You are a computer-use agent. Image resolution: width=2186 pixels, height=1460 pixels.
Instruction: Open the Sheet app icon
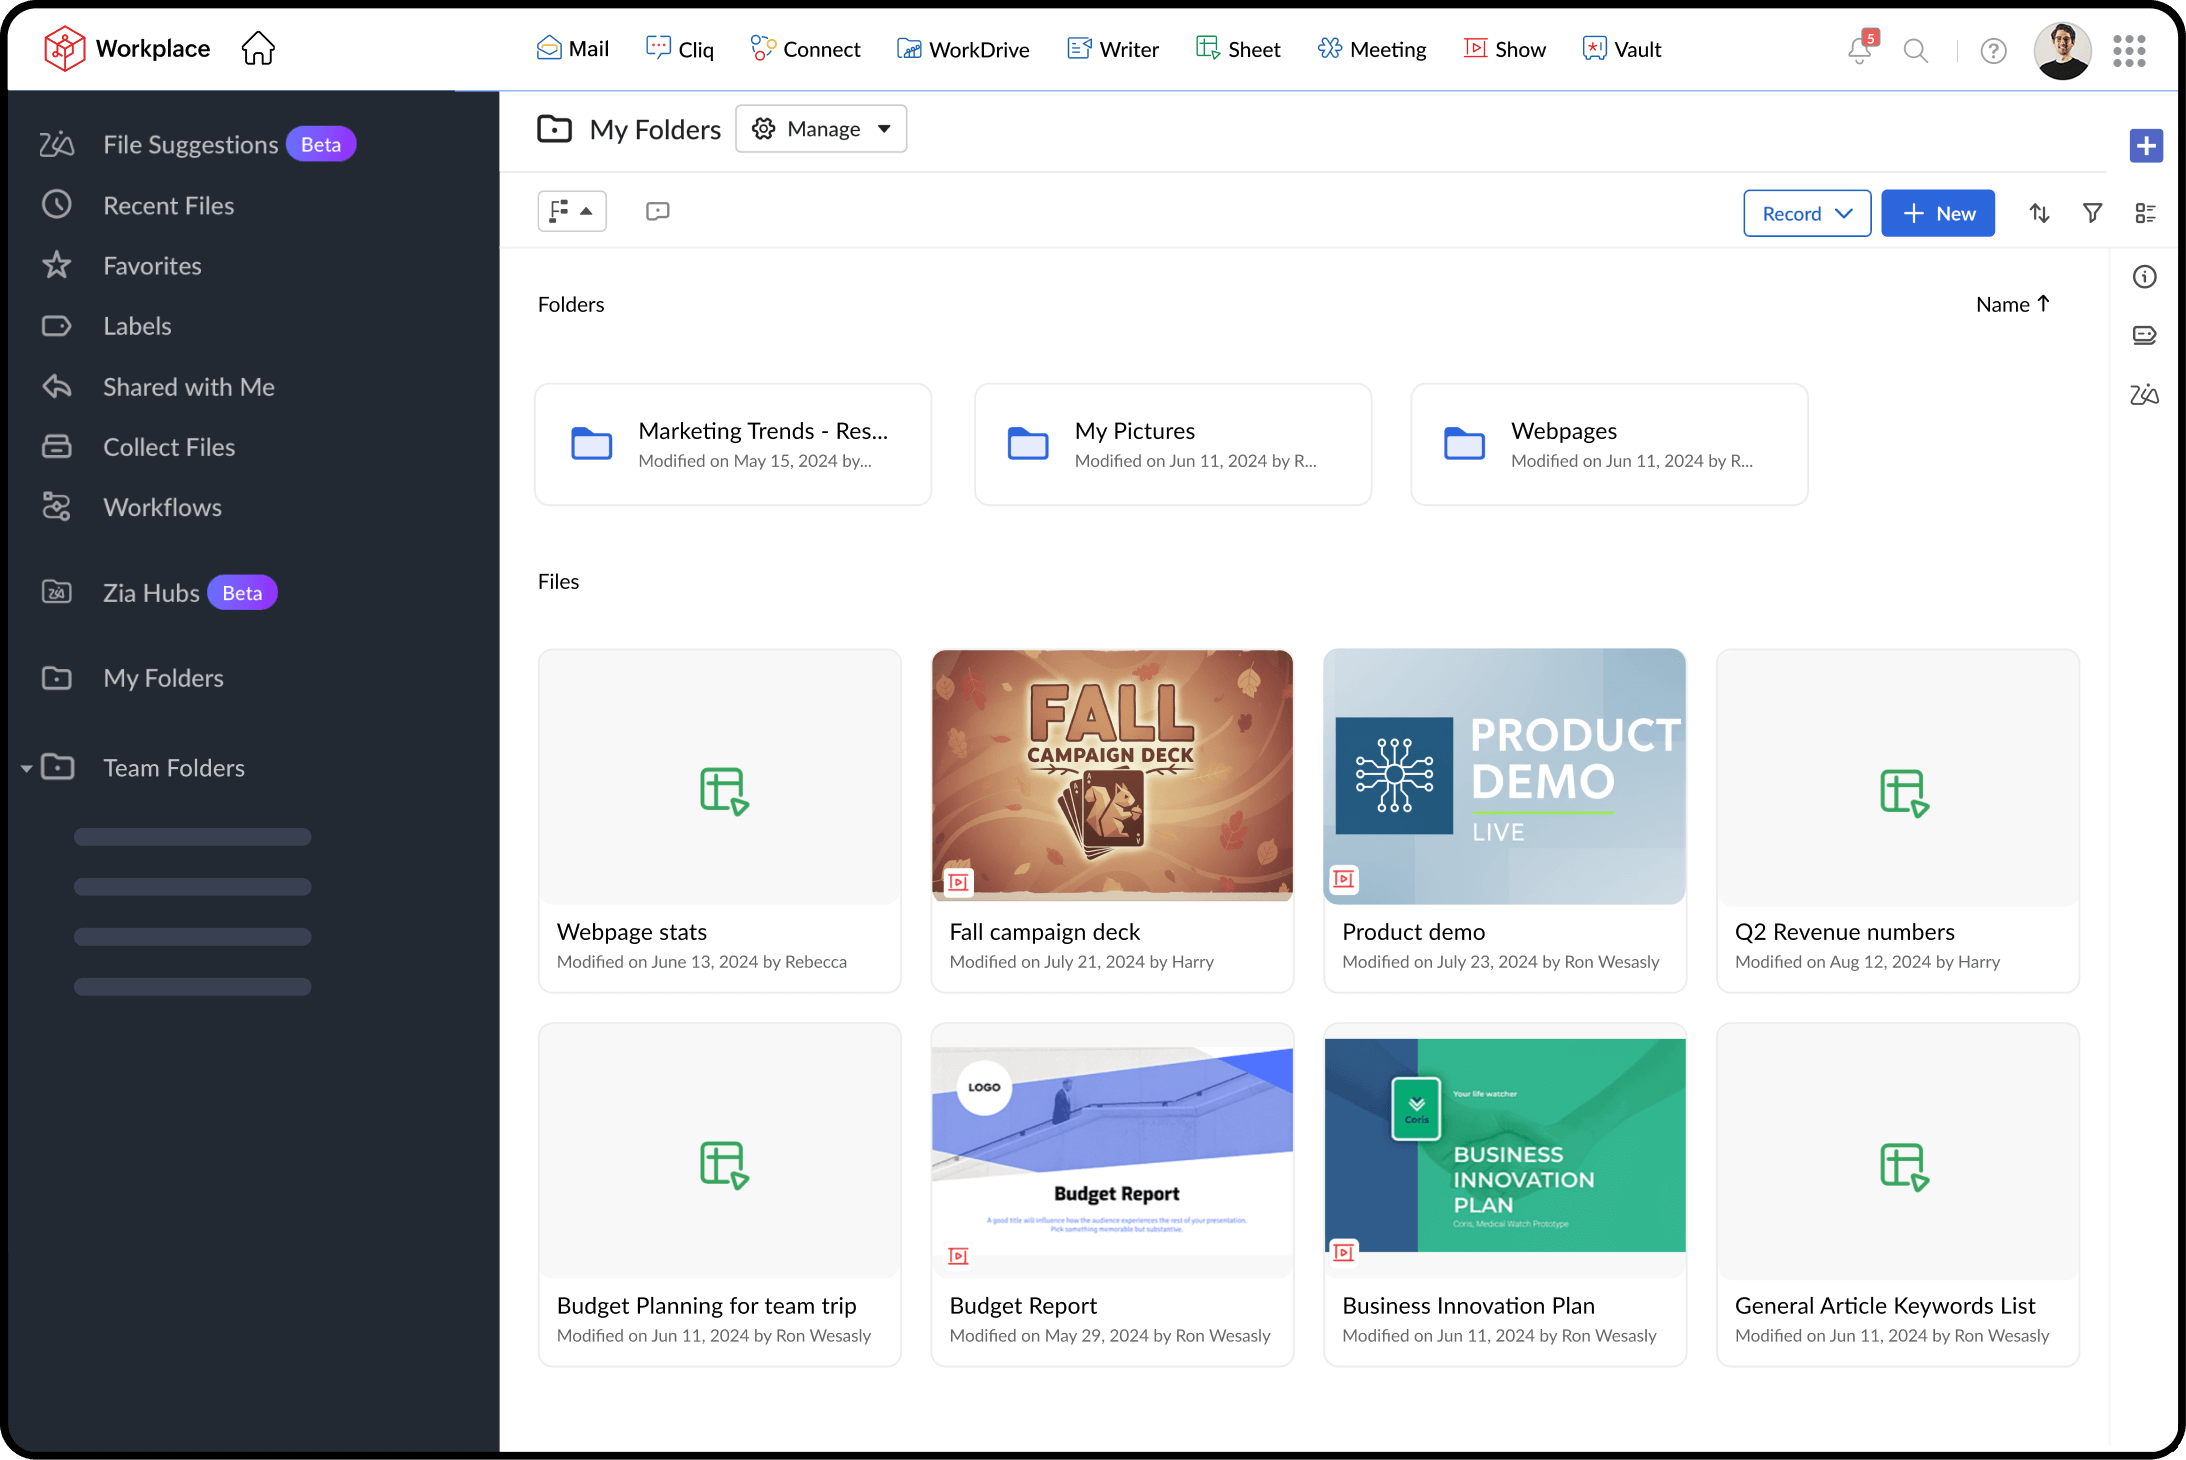[x=1238, y=48]
